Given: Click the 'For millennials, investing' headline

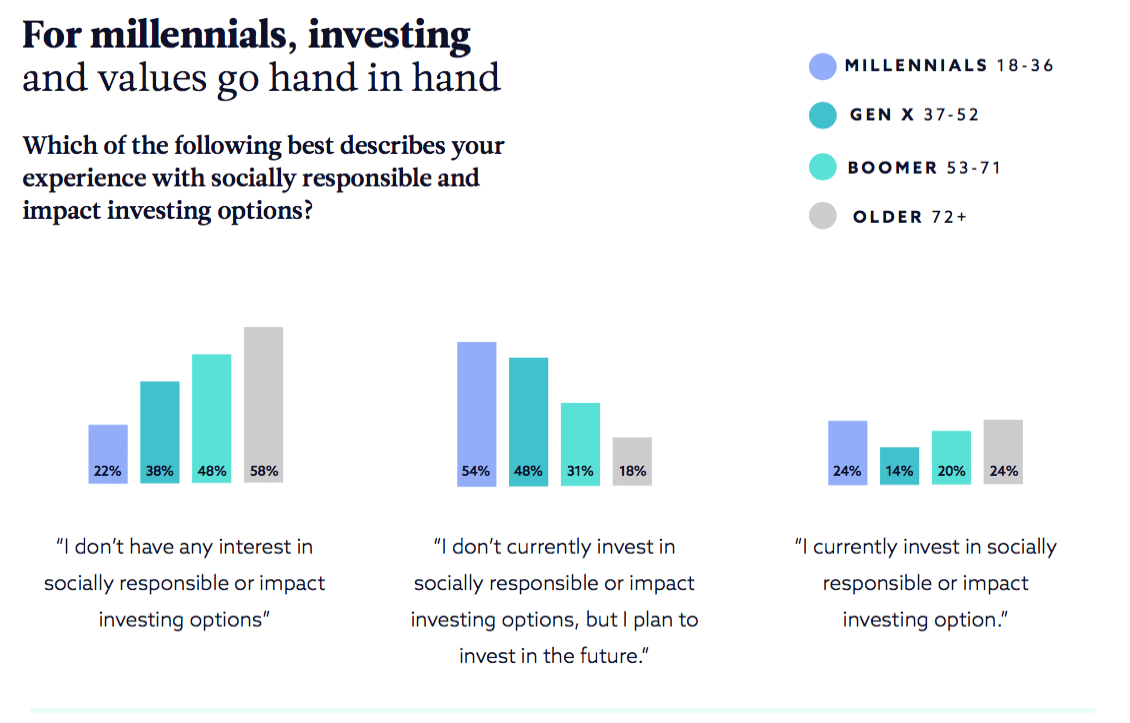Looking at the screenshot, I should [247, 36].
